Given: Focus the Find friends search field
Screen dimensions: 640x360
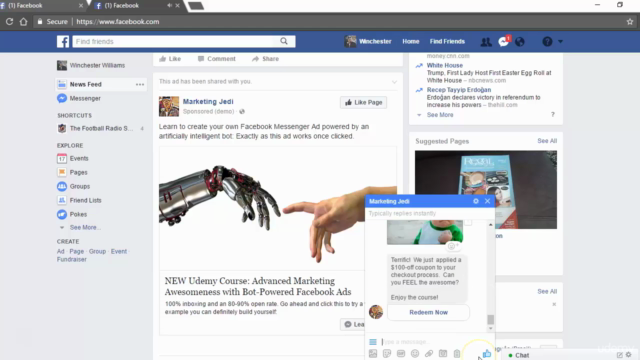Looking at the screenshot, I should [x=176, y=41].
